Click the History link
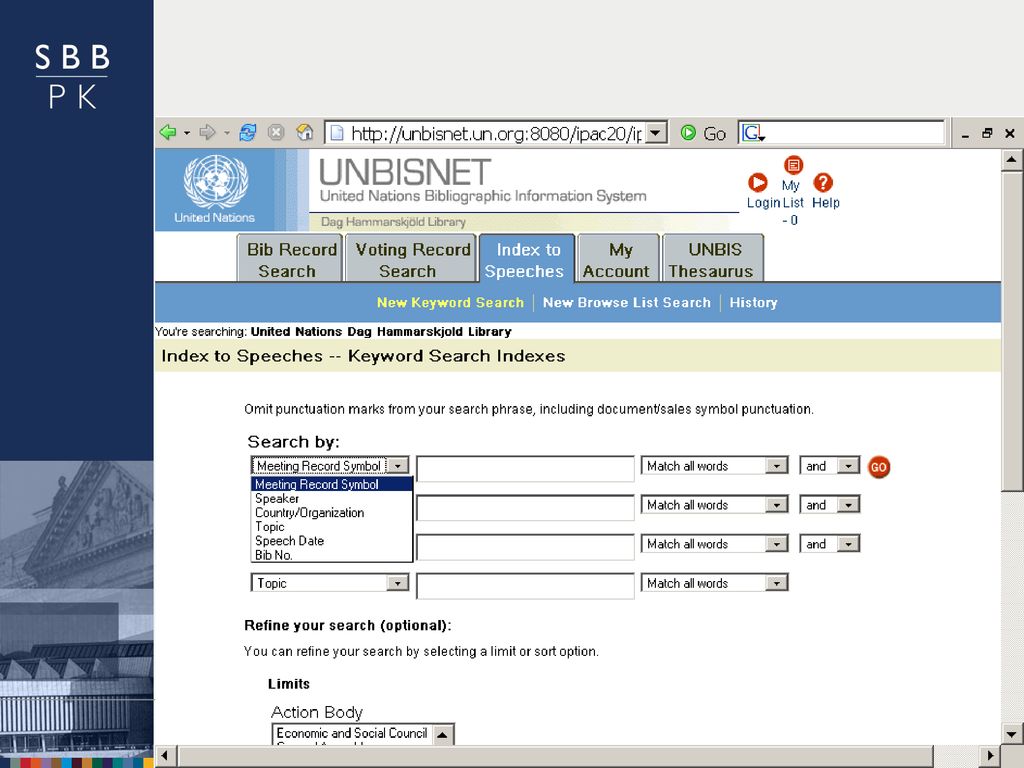The height and width of the screenshot is (768, 1024). tap(753, 302)
